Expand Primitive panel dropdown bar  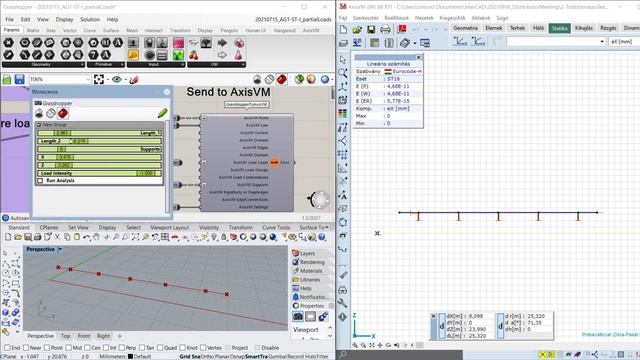point(105,64)
